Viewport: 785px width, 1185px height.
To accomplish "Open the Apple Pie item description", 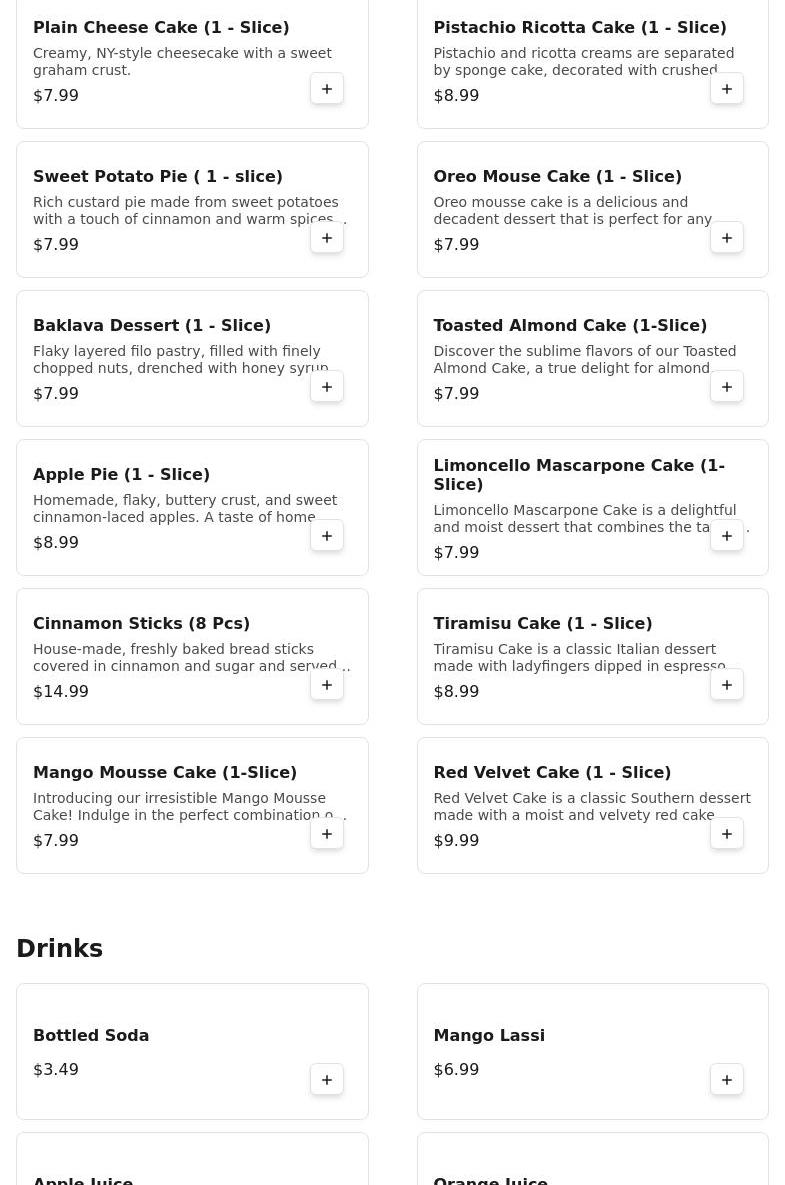I will pyautogui.click(x=185, y=509).
